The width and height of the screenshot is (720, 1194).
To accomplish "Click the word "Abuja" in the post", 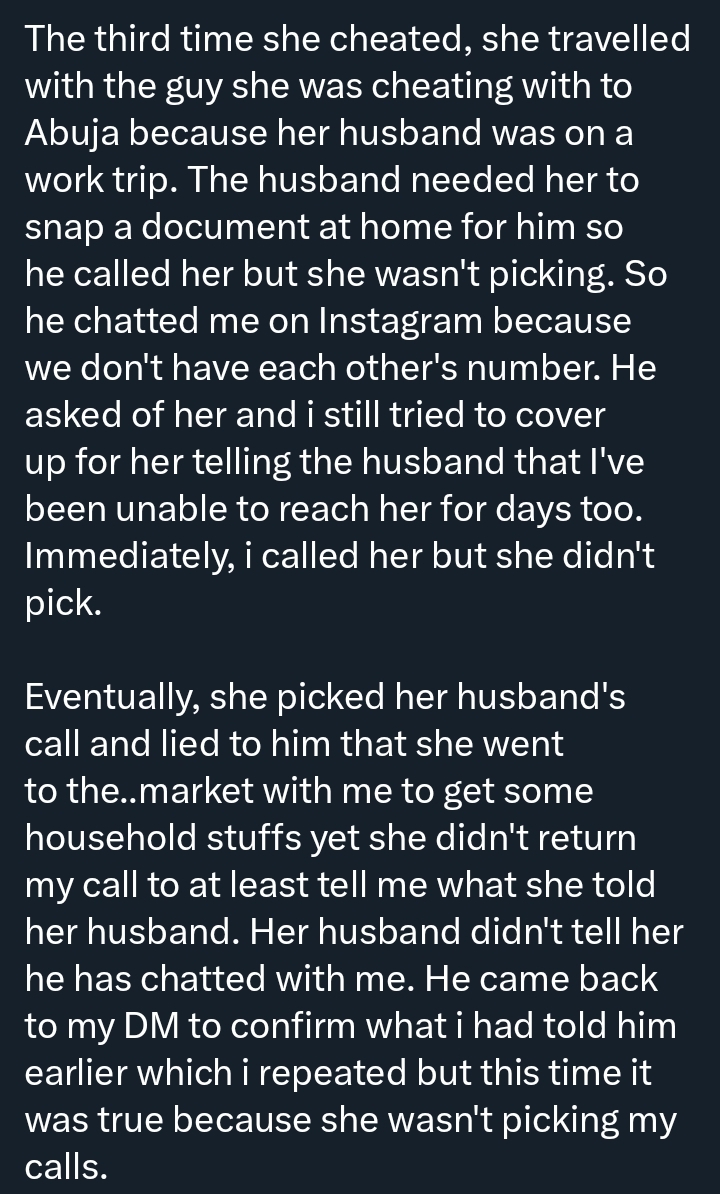I will (x=76, y=134).
